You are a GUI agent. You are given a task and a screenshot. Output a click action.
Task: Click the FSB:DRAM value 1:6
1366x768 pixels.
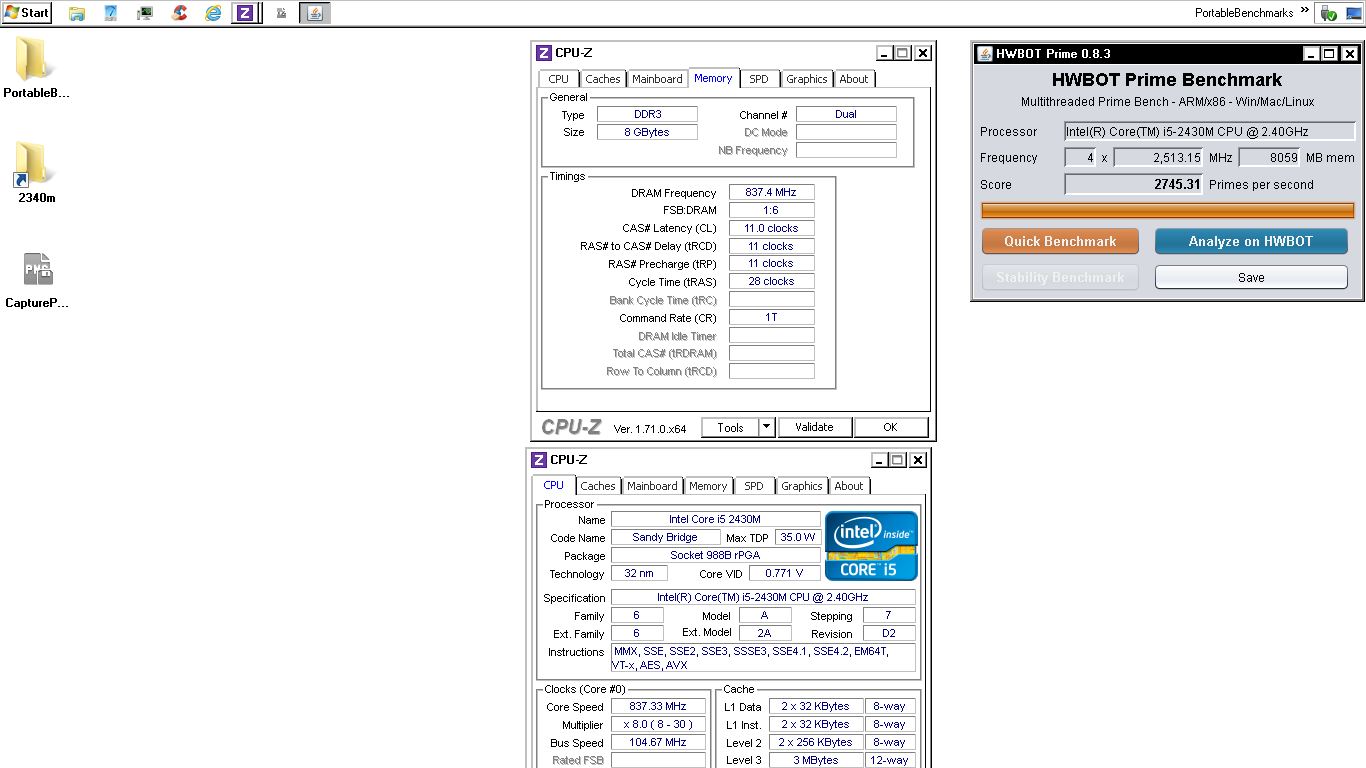pos(771,211)
